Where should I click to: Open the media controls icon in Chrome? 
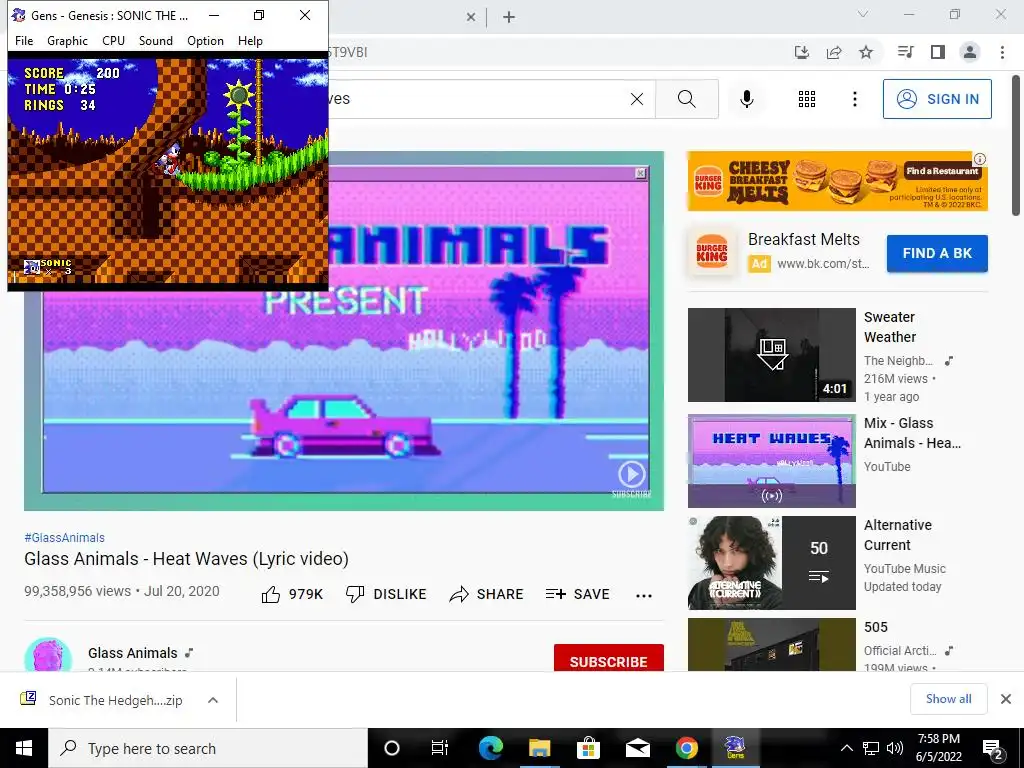point(905,52)
